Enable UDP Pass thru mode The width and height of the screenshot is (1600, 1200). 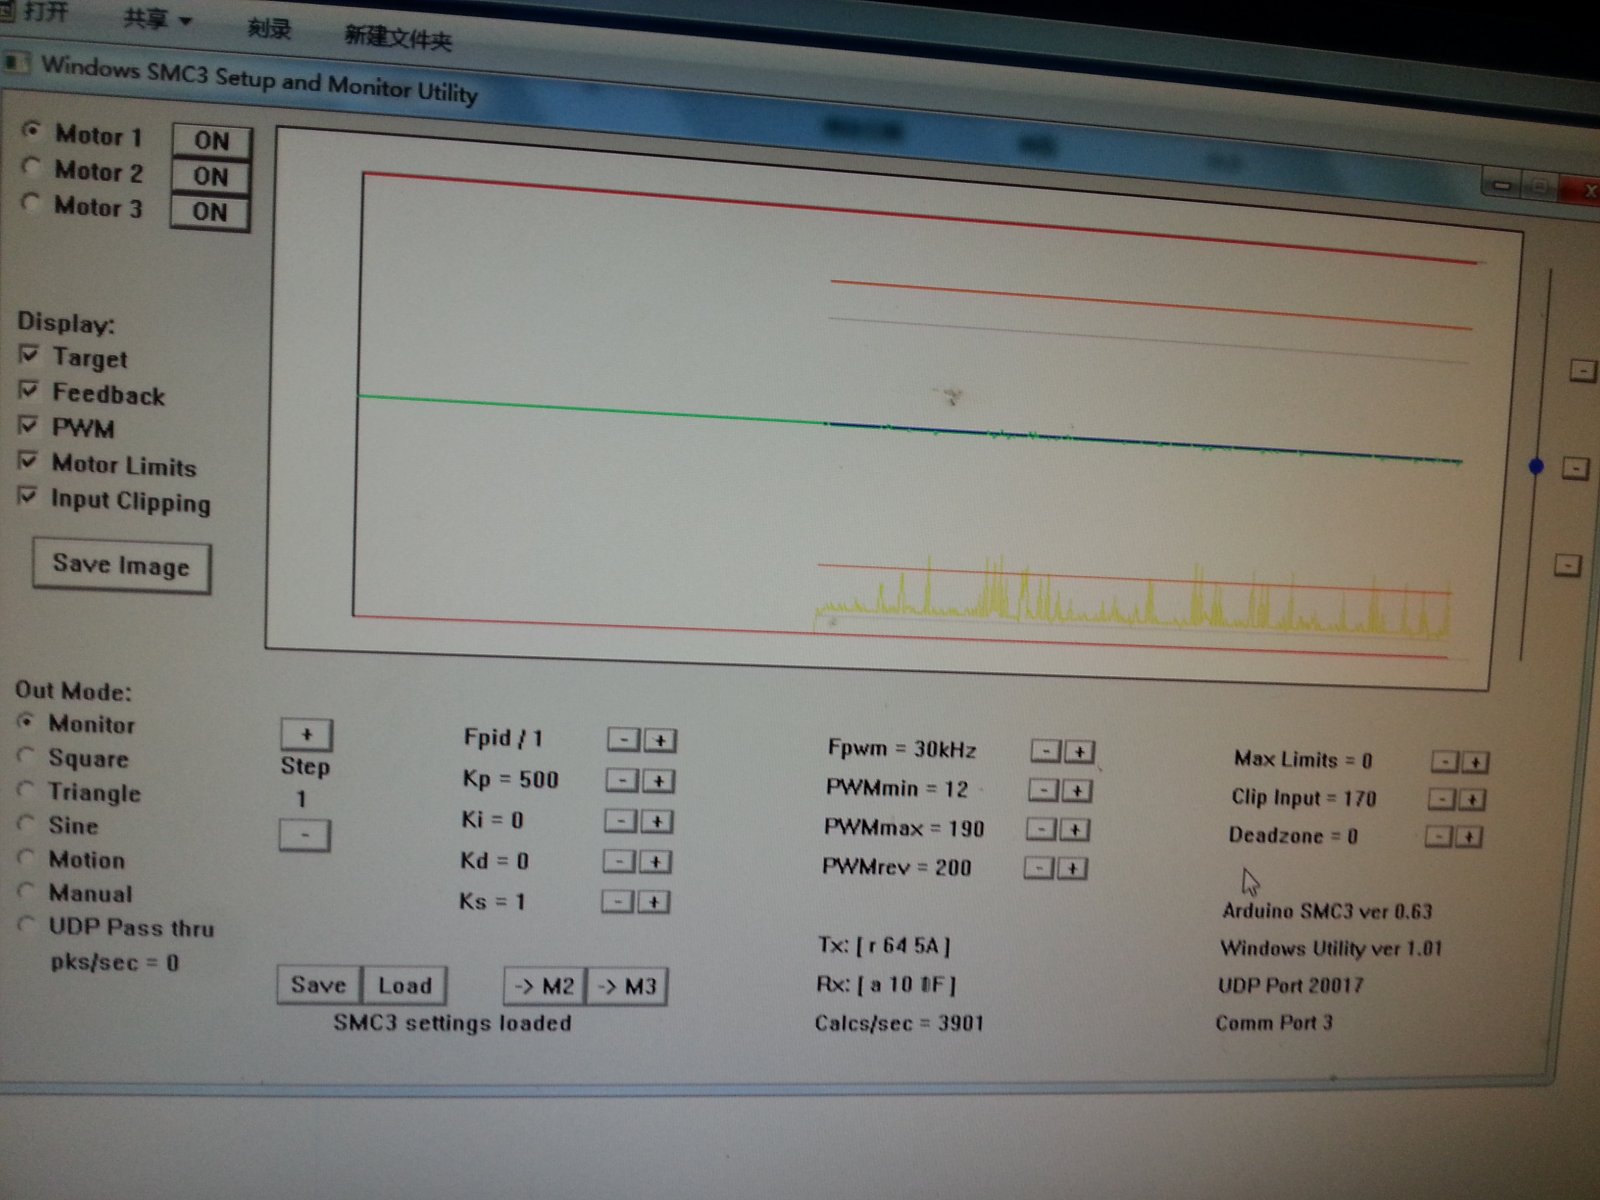(x=27, y=925)
